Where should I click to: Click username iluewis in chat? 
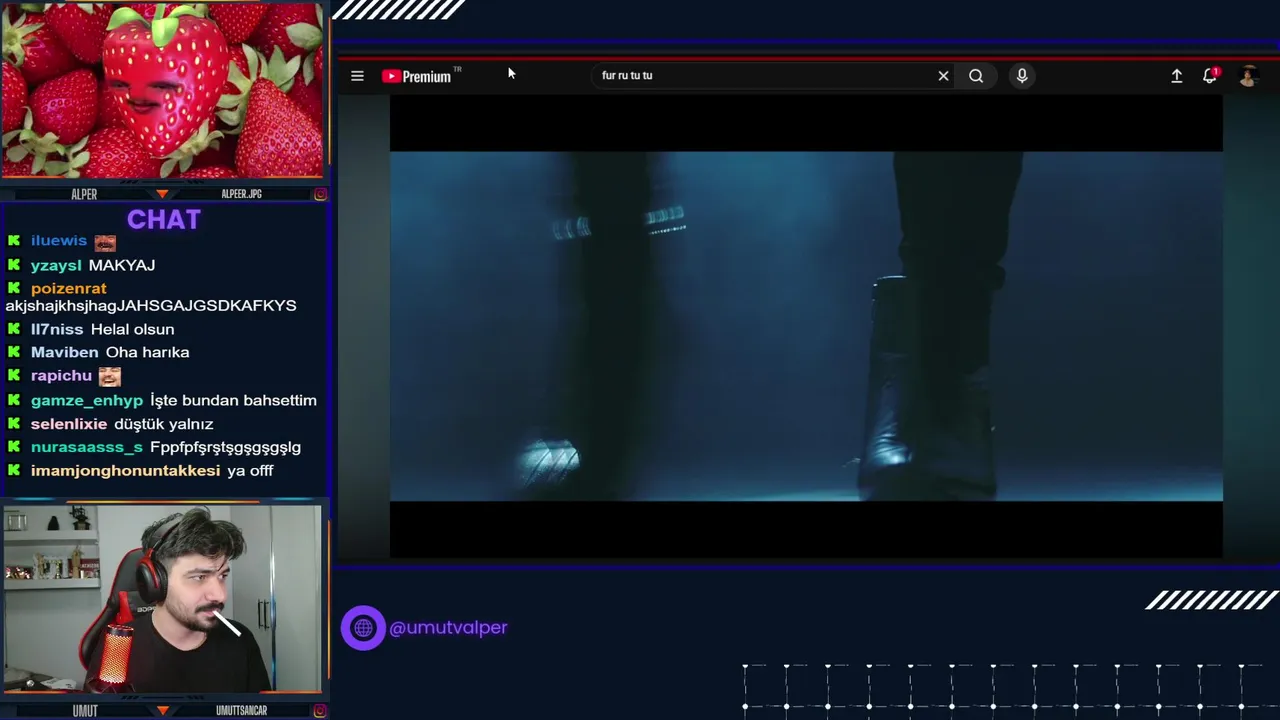pos(59,241)
